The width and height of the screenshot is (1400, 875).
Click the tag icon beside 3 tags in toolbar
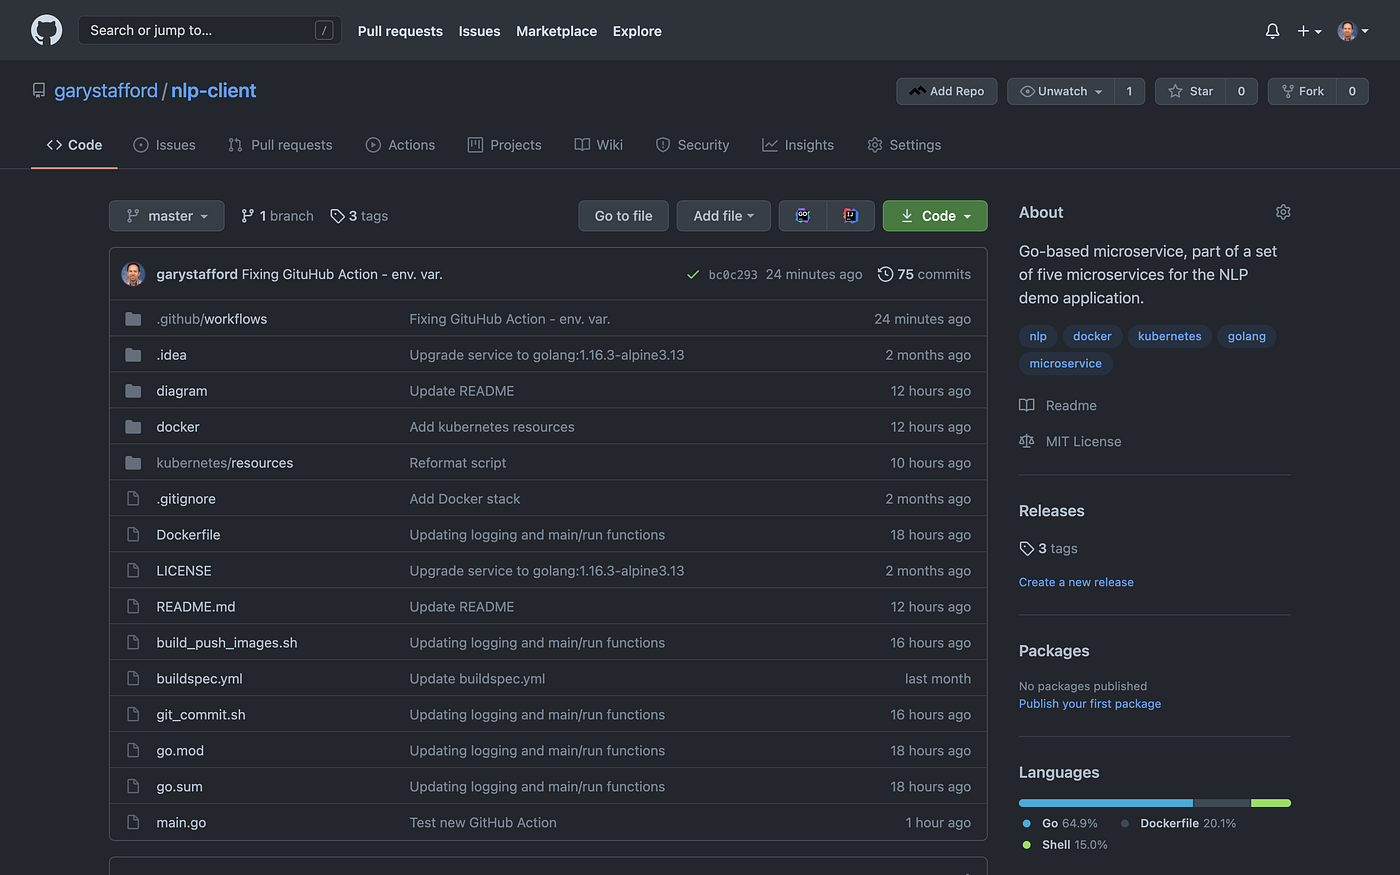pos(337,216)
